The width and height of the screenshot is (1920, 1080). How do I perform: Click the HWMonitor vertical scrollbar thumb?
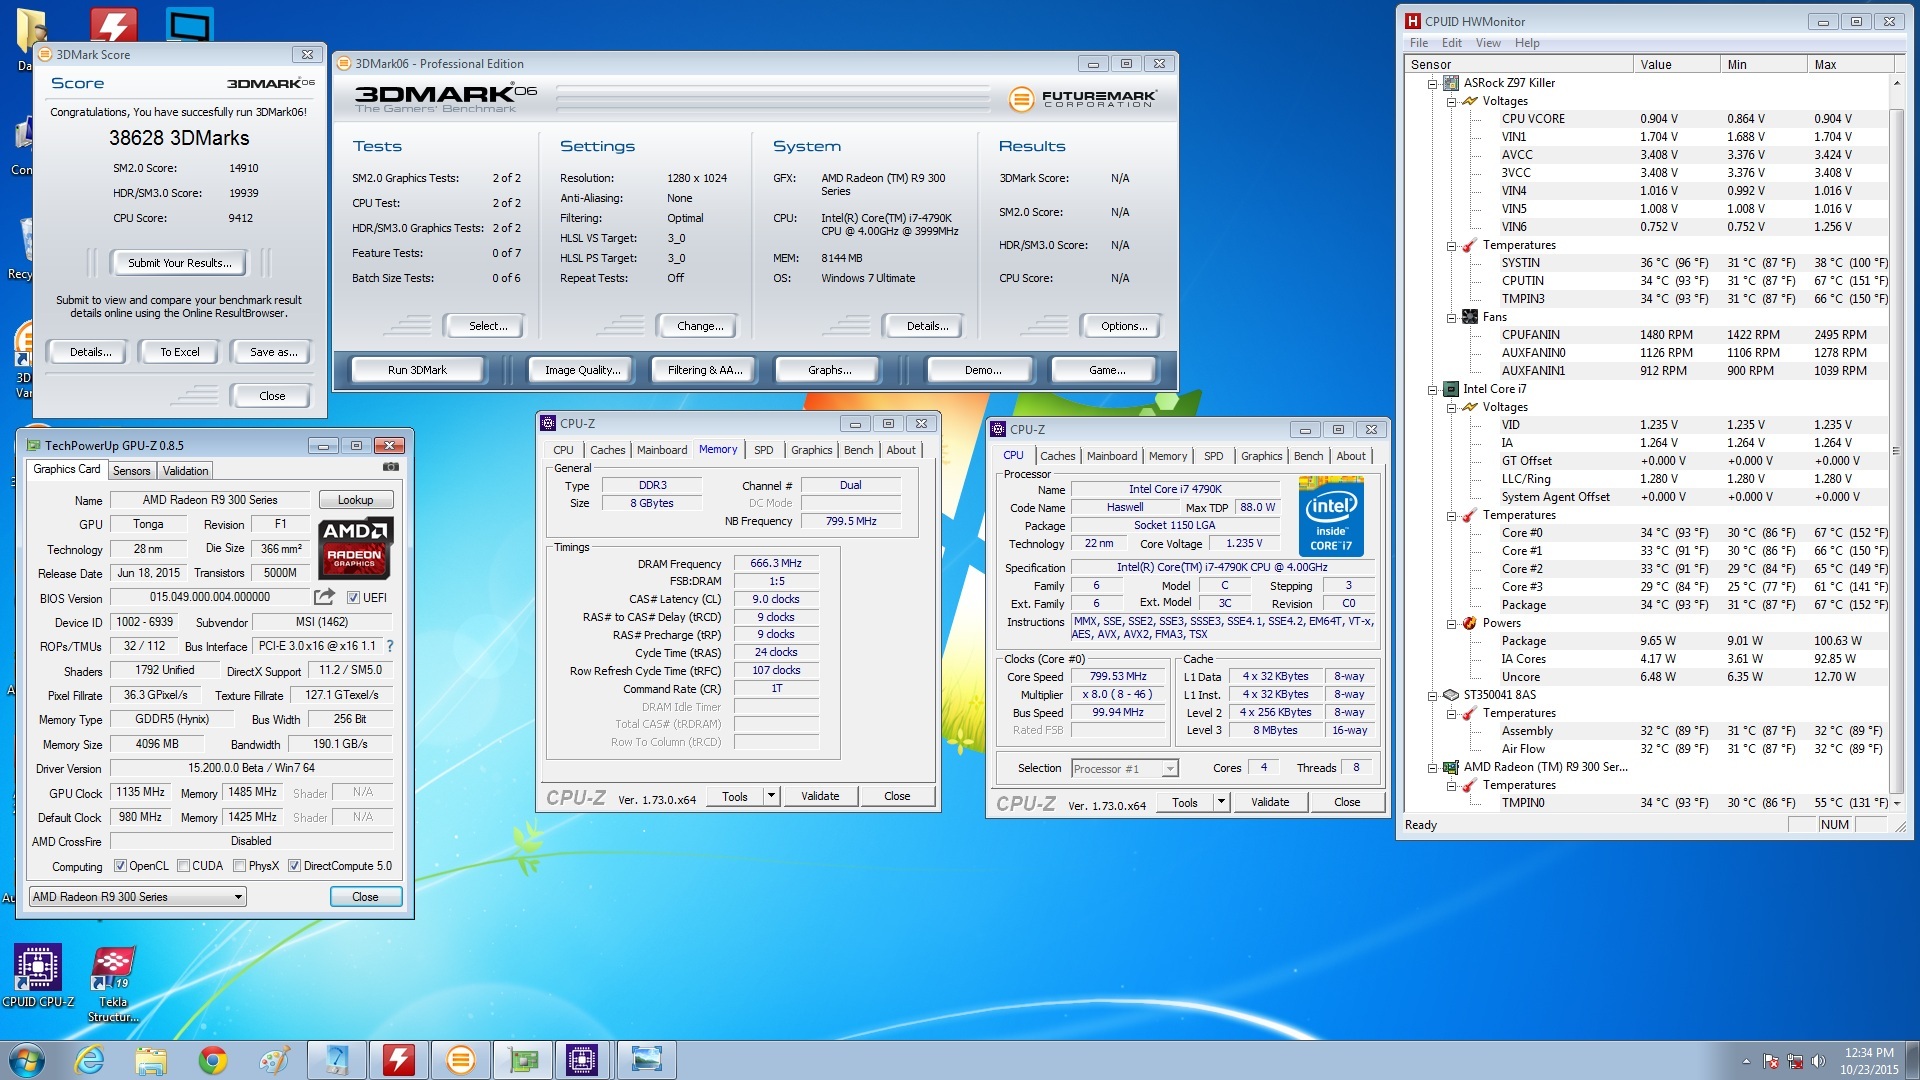coord(1896,450)
